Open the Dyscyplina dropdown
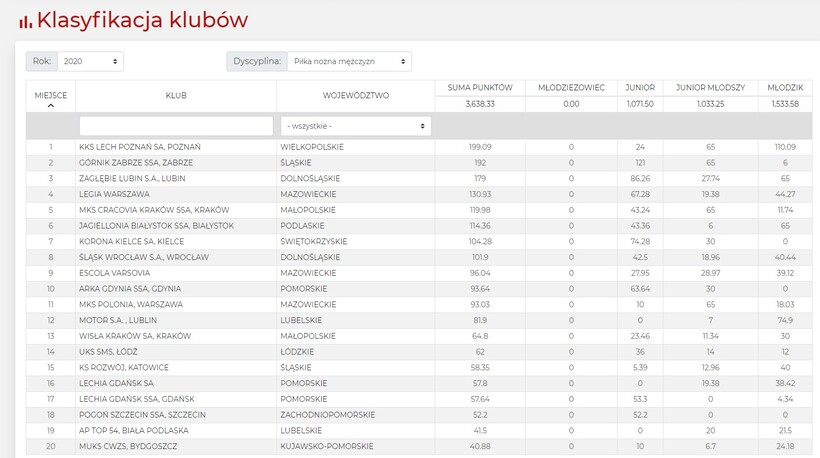This screenshot has height=458, width=820. 349,61
